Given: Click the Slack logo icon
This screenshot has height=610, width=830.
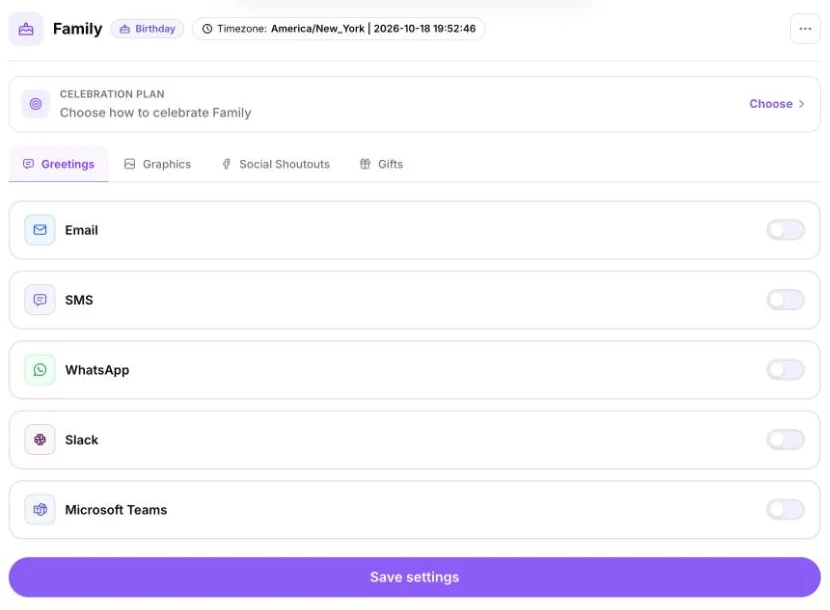Looking at the screenshot, I should pos(40,439).
